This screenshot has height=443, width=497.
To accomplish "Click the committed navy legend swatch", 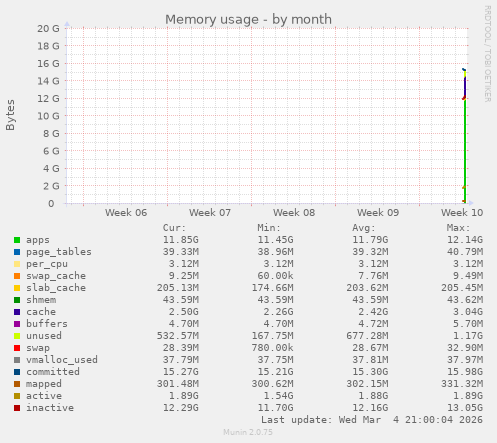I will point(17,372).
